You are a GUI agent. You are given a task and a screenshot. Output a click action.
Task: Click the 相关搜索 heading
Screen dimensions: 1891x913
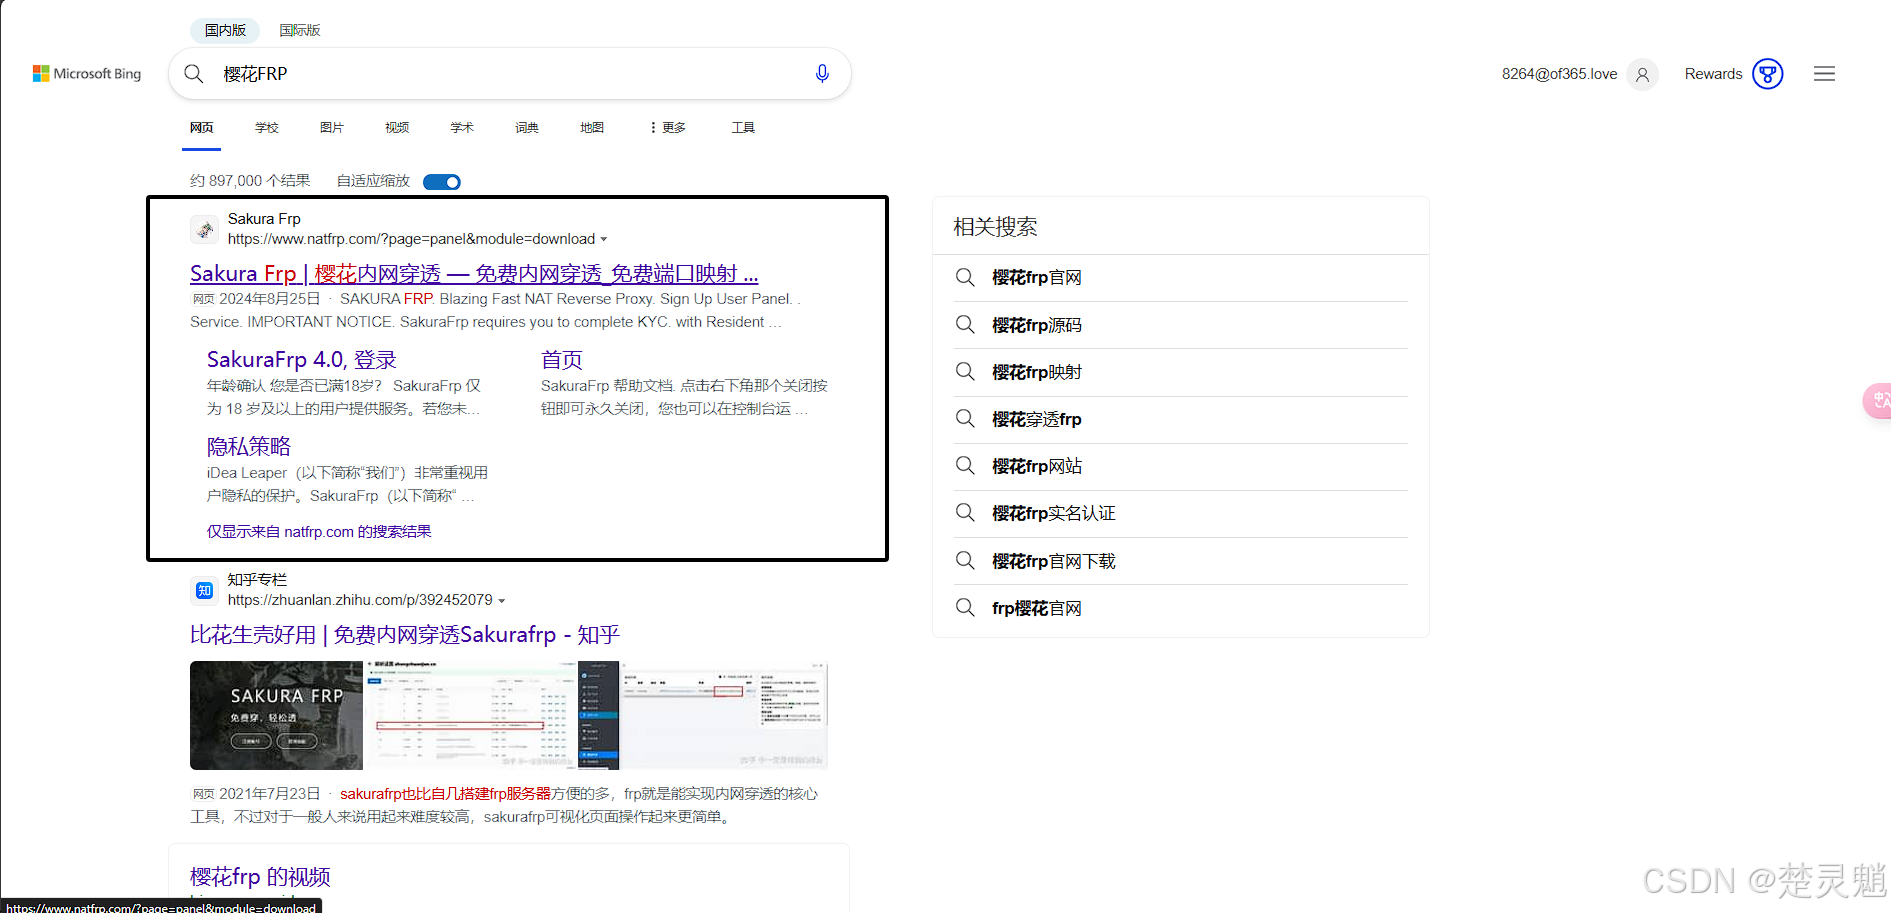[x=995, y=227]
